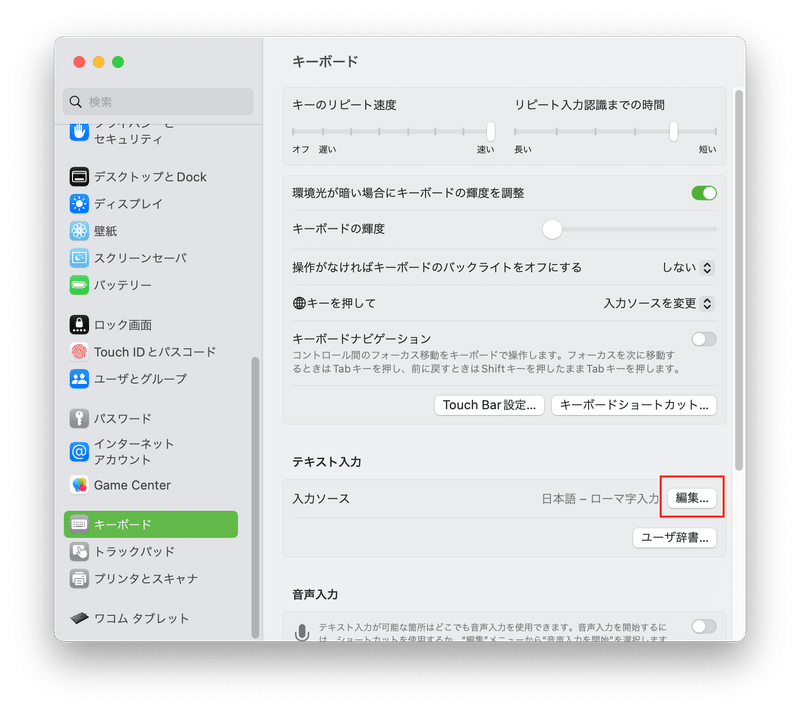Open デスクトップとDock settings icon
Screen dimensions: 800x713
tap(79, 177)
